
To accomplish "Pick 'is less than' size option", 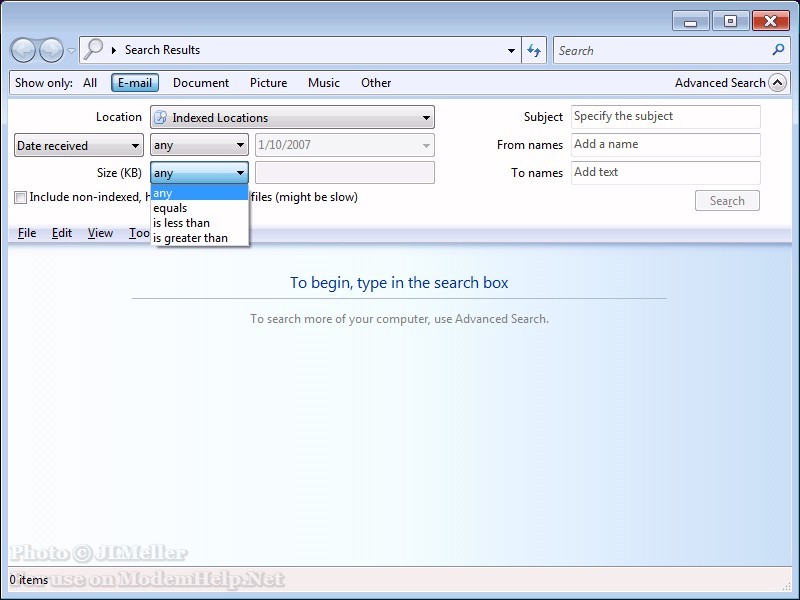I will [181, 223].
